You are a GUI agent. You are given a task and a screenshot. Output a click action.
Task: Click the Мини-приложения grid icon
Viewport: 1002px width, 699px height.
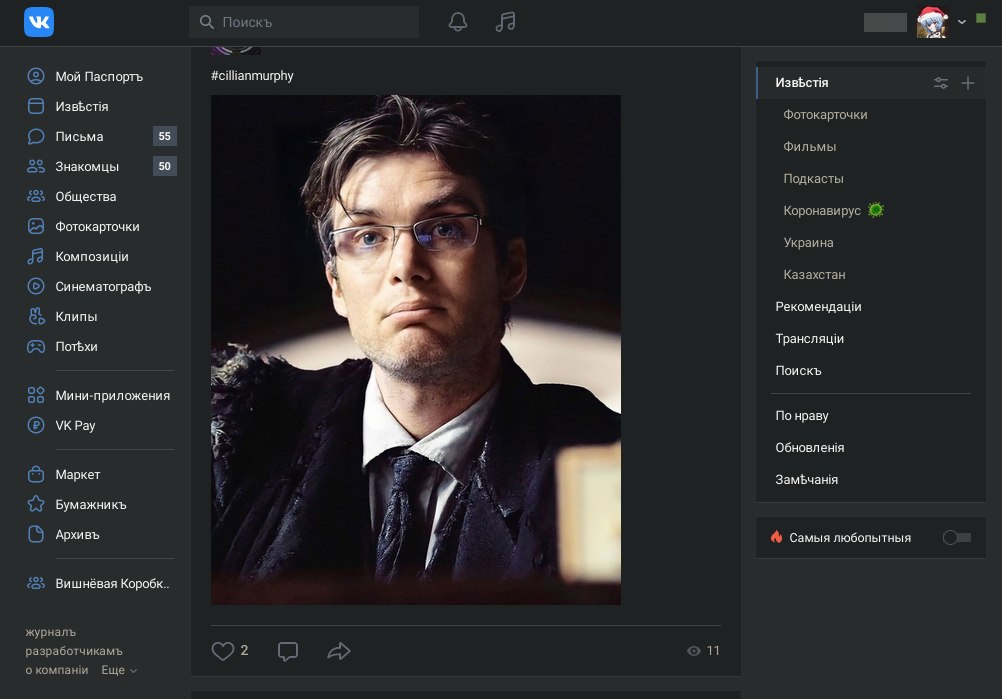36,395
